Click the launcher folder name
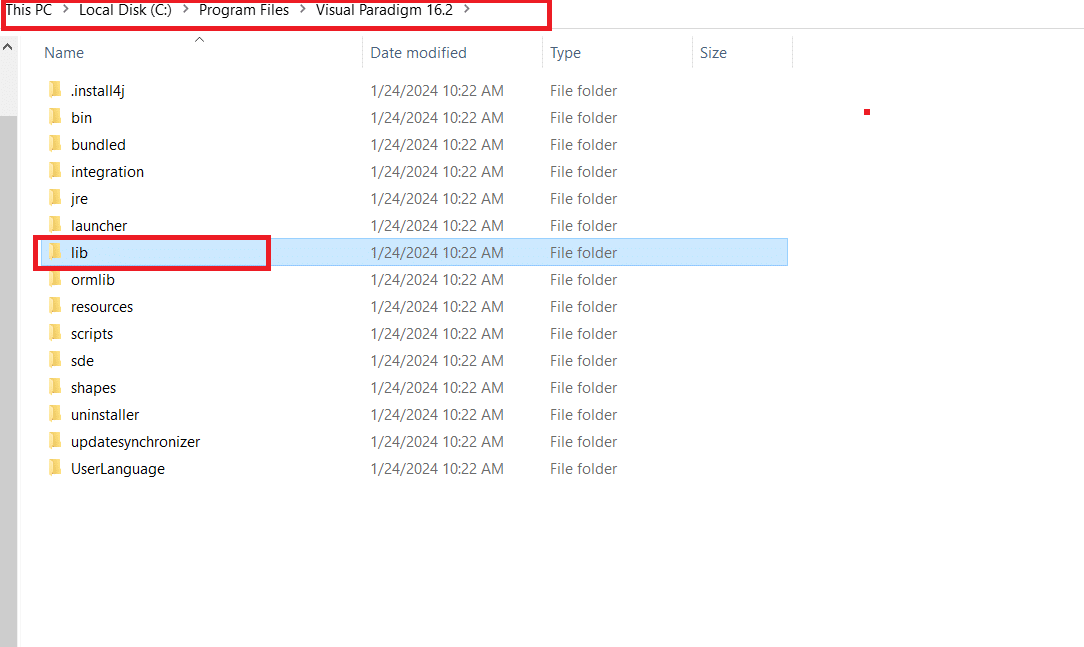This screenshot has height=647, width=1084. tap(99, 226)
